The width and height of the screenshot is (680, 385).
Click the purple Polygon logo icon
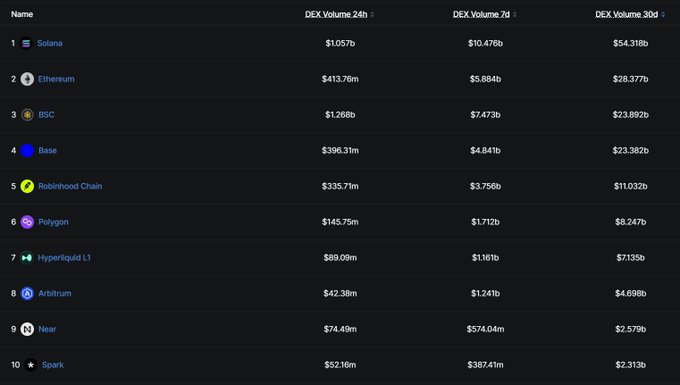(x=27, y=222)
